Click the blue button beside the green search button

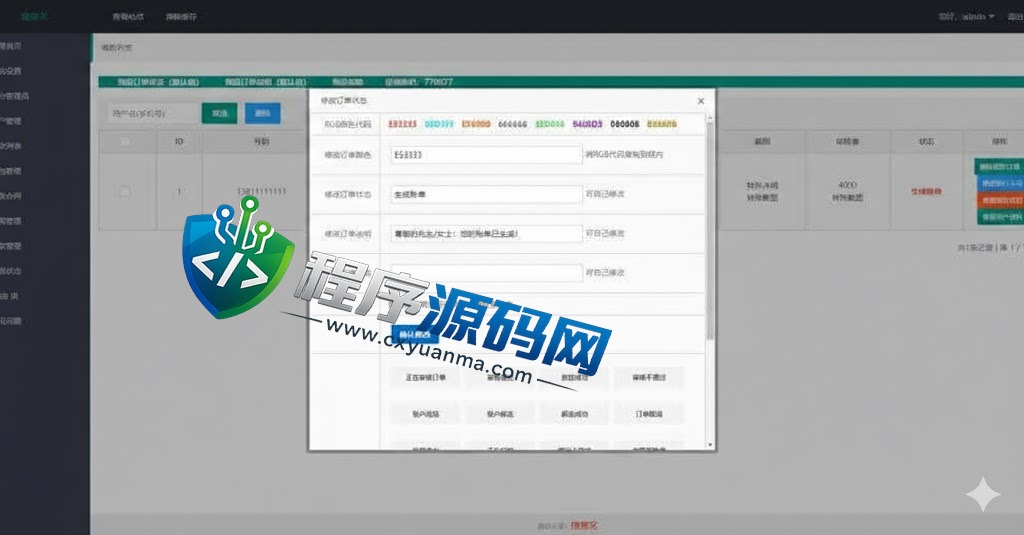pyautogui.click(x=263, y=114)
